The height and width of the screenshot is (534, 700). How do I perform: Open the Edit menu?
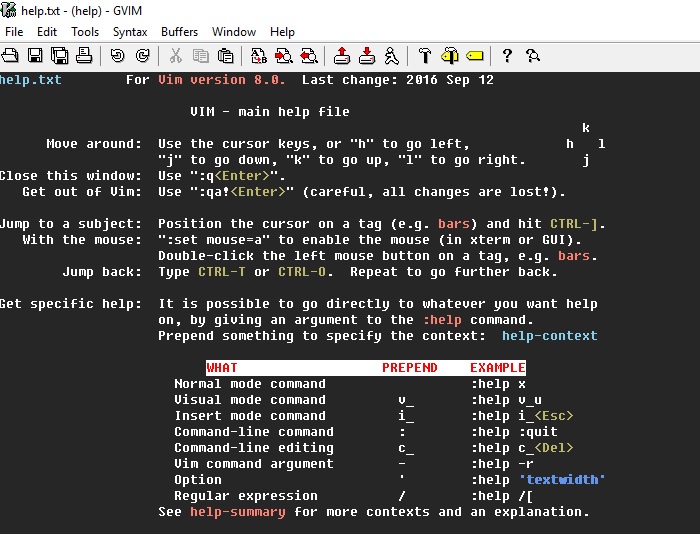[x=47, y=32]
